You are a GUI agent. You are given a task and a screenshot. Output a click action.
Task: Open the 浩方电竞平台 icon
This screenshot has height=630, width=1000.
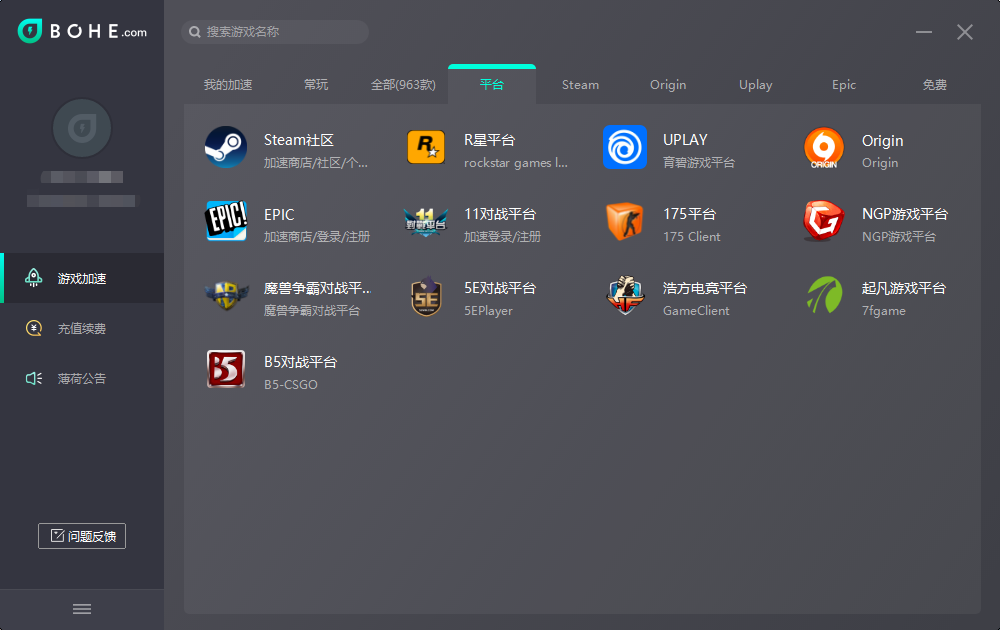625,295
